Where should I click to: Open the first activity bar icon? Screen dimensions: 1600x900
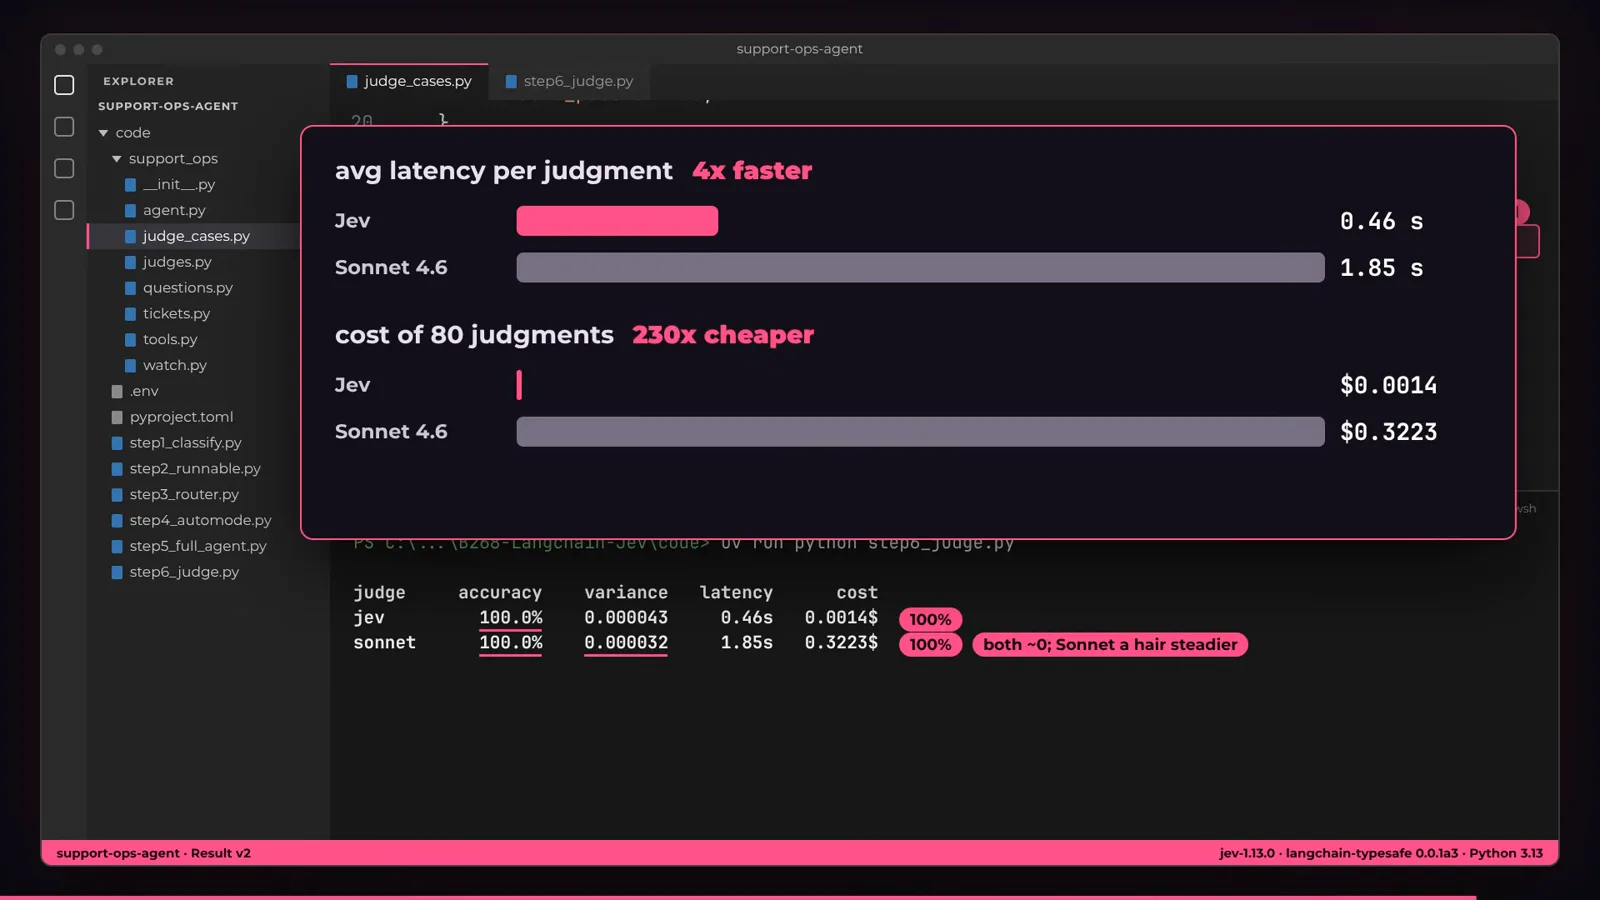64,85
